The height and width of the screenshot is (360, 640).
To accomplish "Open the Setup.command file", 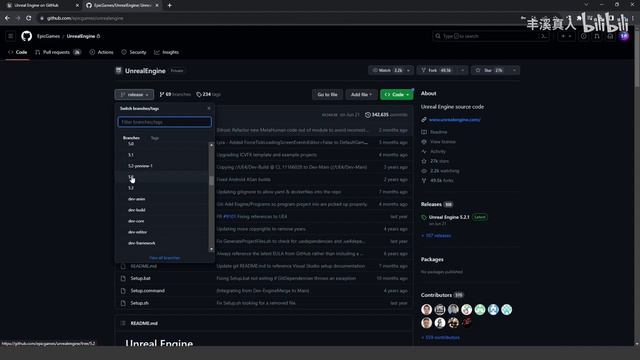I will point(148,291).
